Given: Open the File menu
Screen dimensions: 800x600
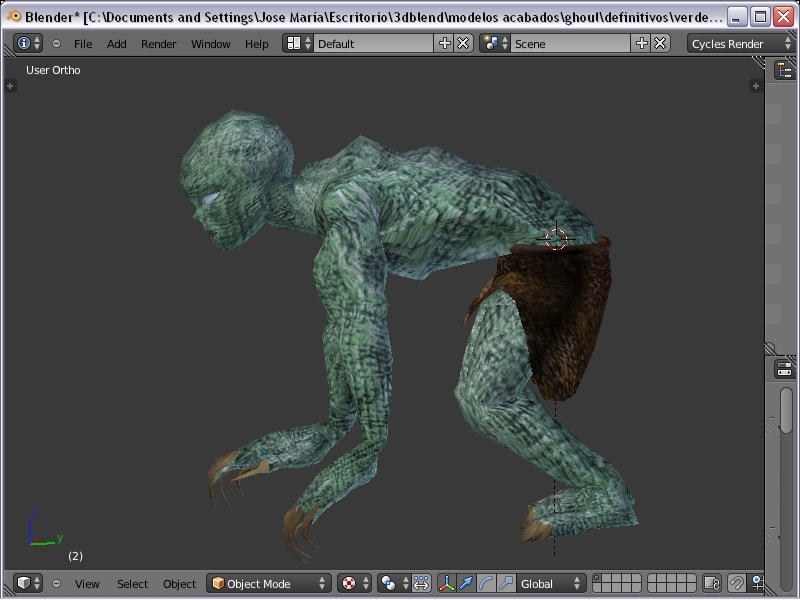Looking at the screenshot, I should 83,44.
